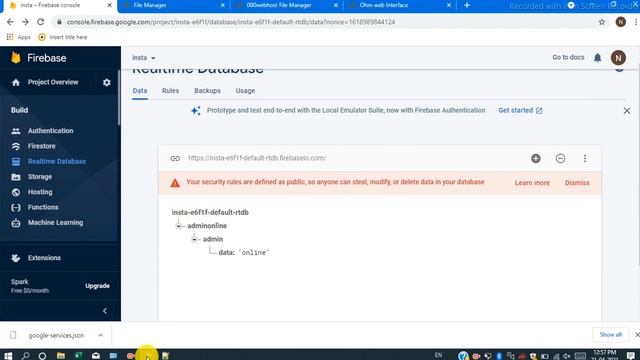640x360 pixels.
Task: Switch to the Data tab
Action: (x=140, y=91)
